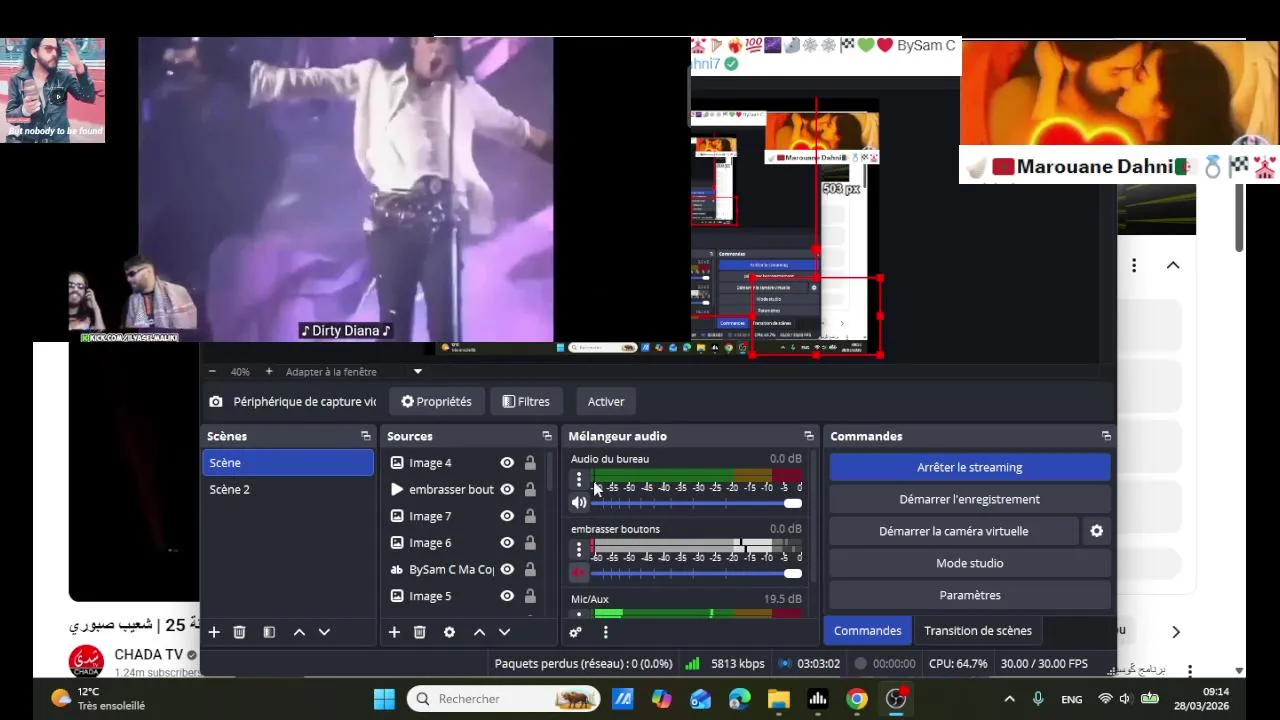This screenshot has height=720, width=1280.
Task: Lock the Image 7 source
Action: tap(530, 516)
